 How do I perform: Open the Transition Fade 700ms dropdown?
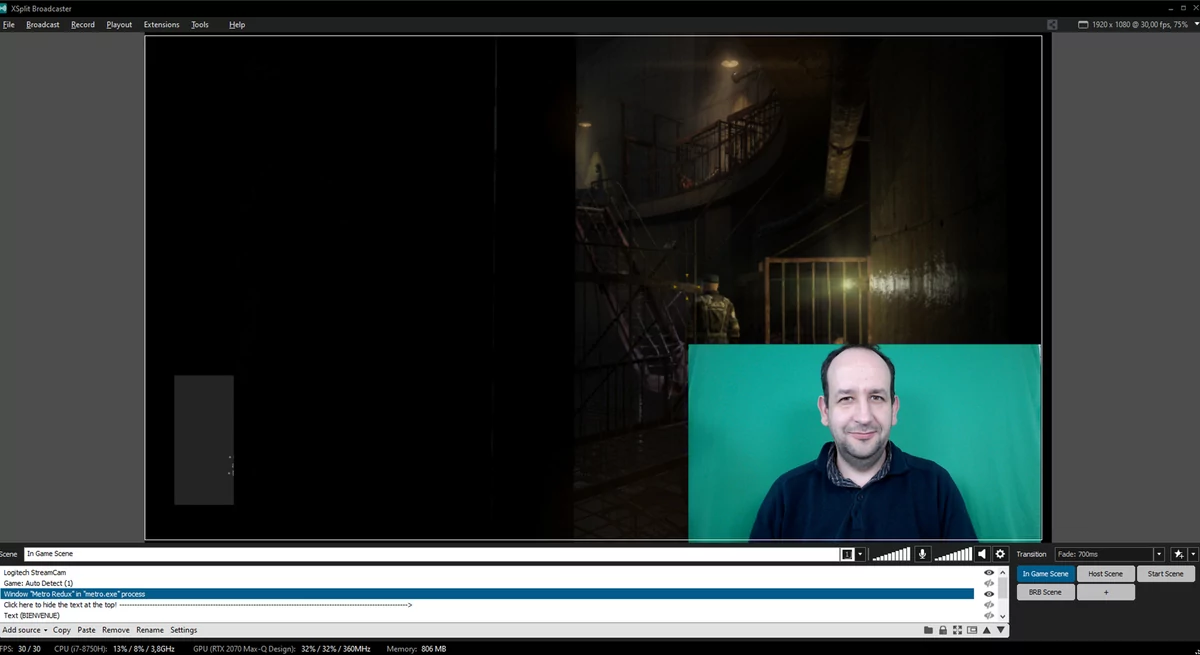pyautogui.click(x=1109, y=554)
